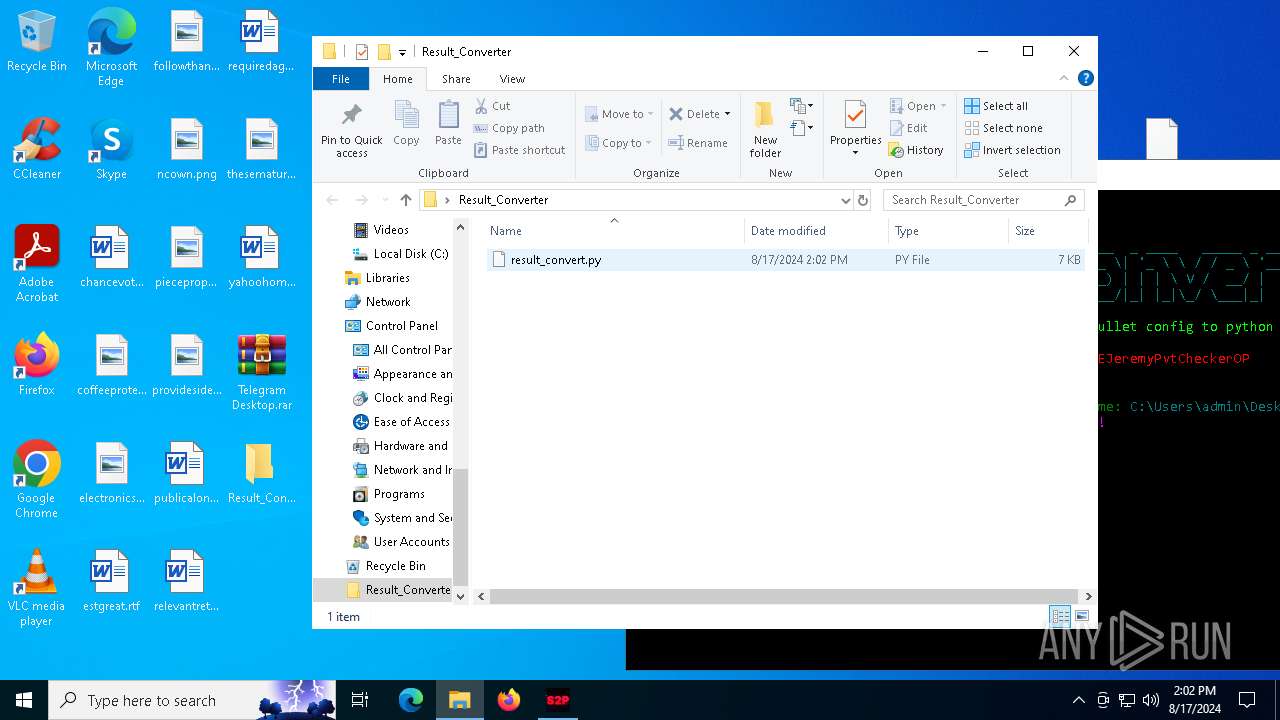Screen dimensions: 1280x720
Task: Select Control Panel in navigation pane
Action: point(391,326)
